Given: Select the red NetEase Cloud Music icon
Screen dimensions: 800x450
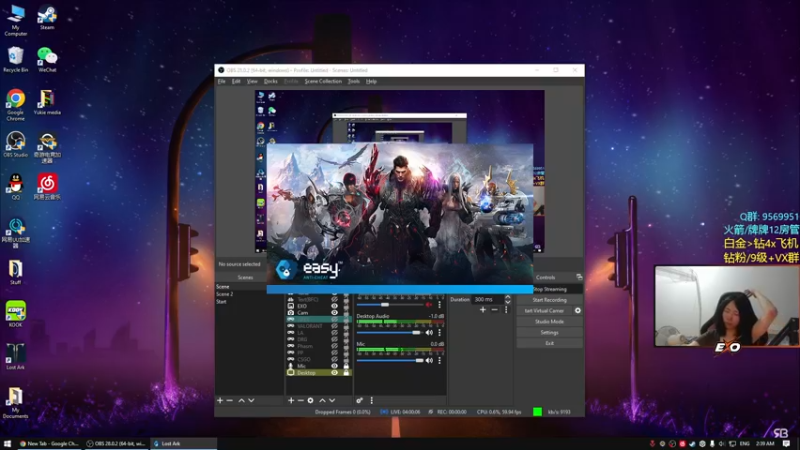Looking at the screenshot, I should tap(47, 186).
